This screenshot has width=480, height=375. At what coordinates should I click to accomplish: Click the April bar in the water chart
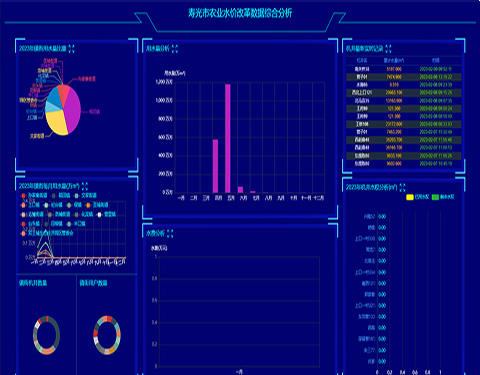(x=215, y=166)
